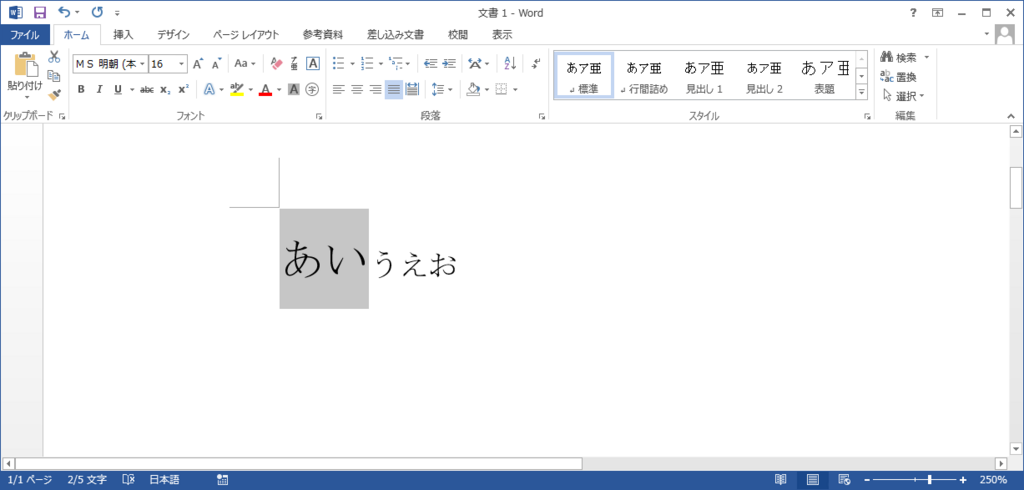Click the 250% zoom level
This screenshot has height=490, width=1024.
[993, 480]
